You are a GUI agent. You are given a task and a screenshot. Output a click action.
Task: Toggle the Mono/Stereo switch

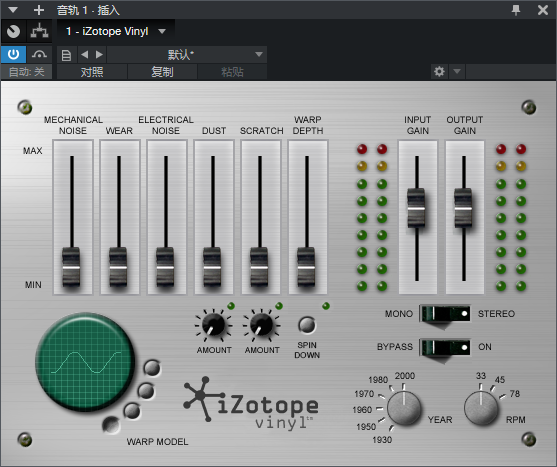[x=445, y=314]
